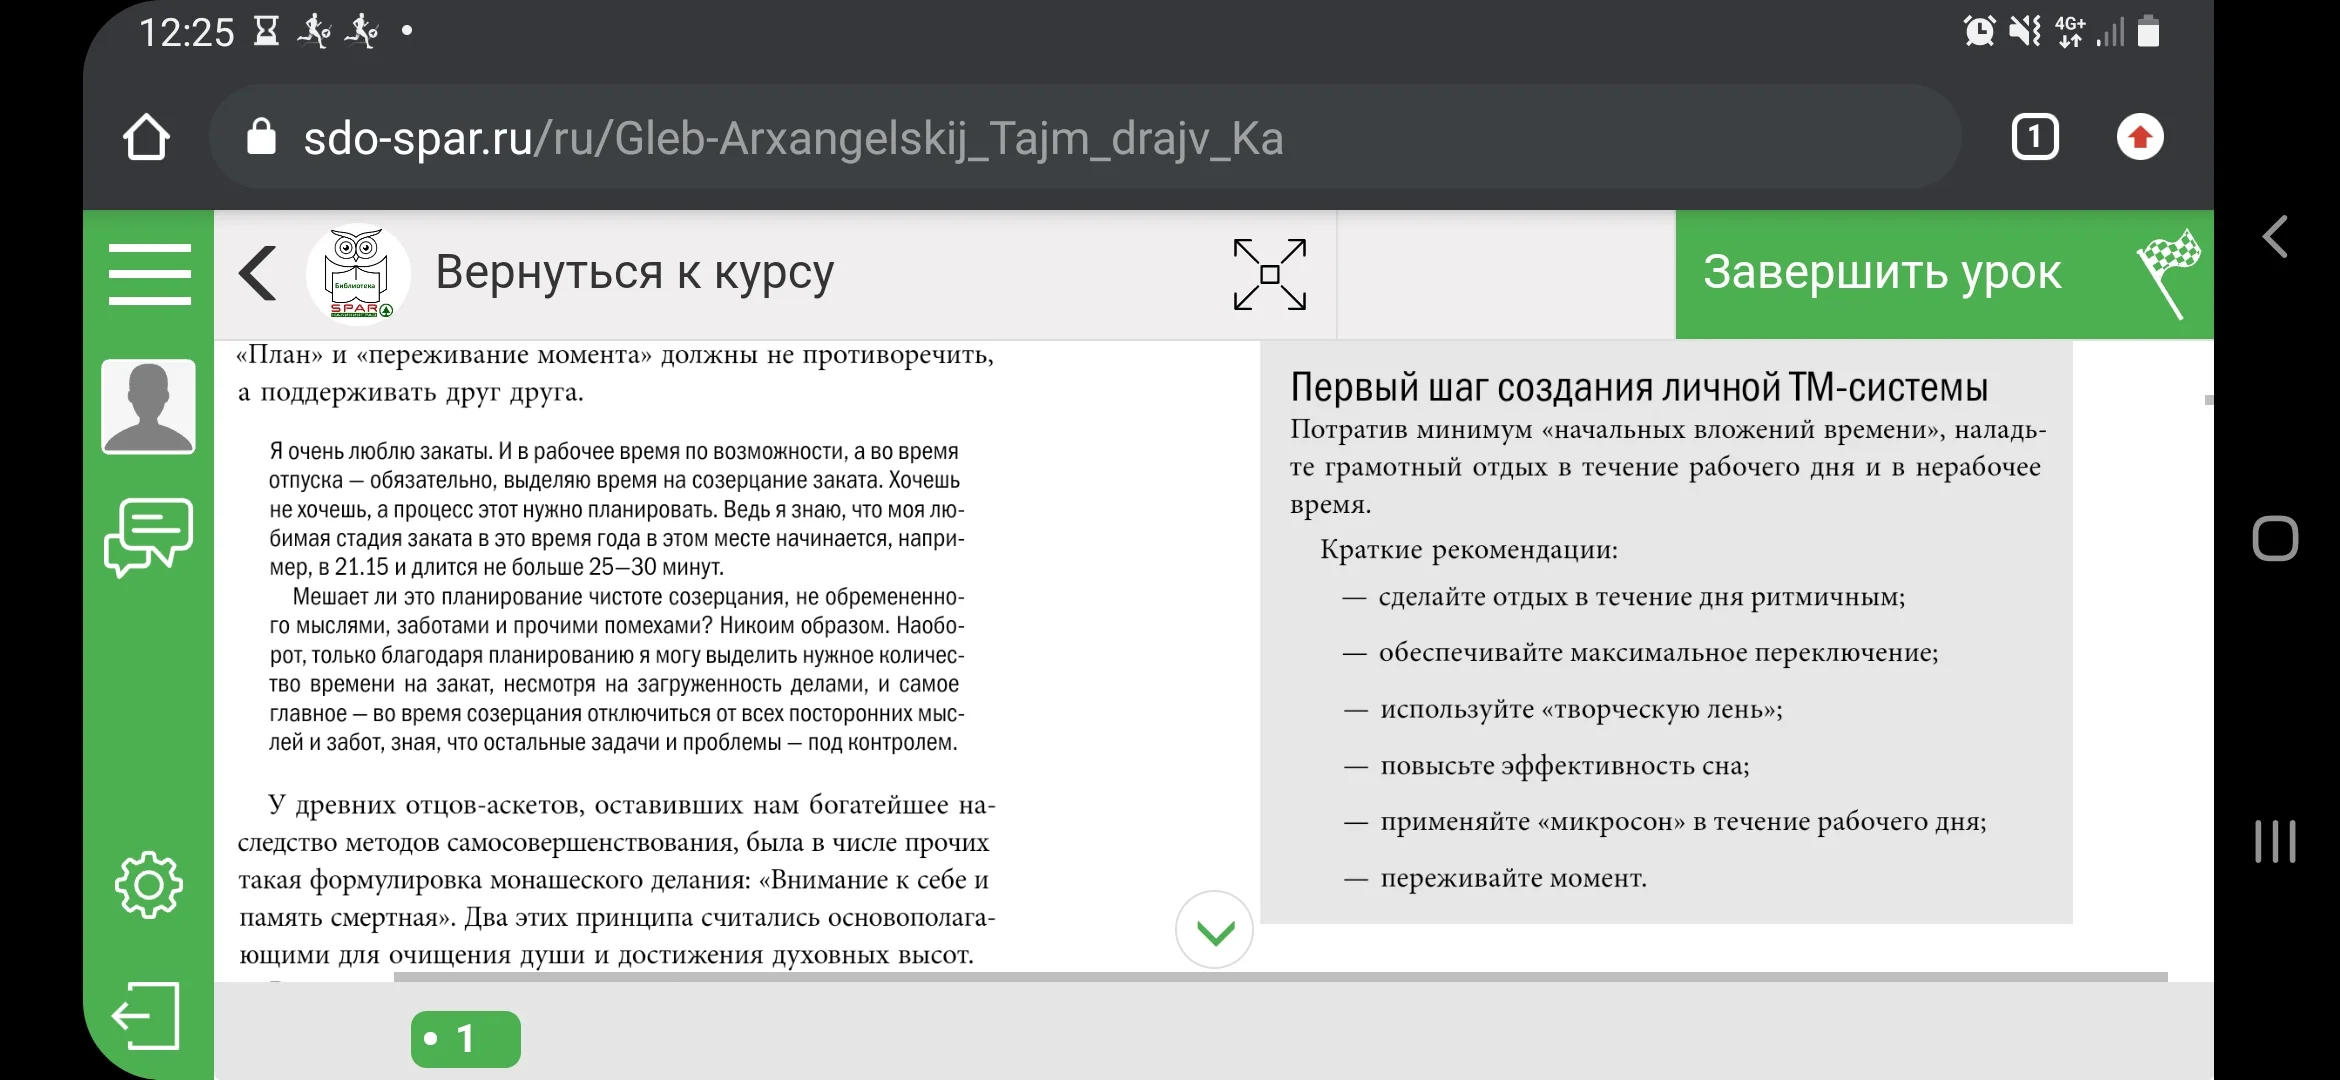Open the sidebar hamburger menu
2340x1080 pixels.
pos(148,273)
